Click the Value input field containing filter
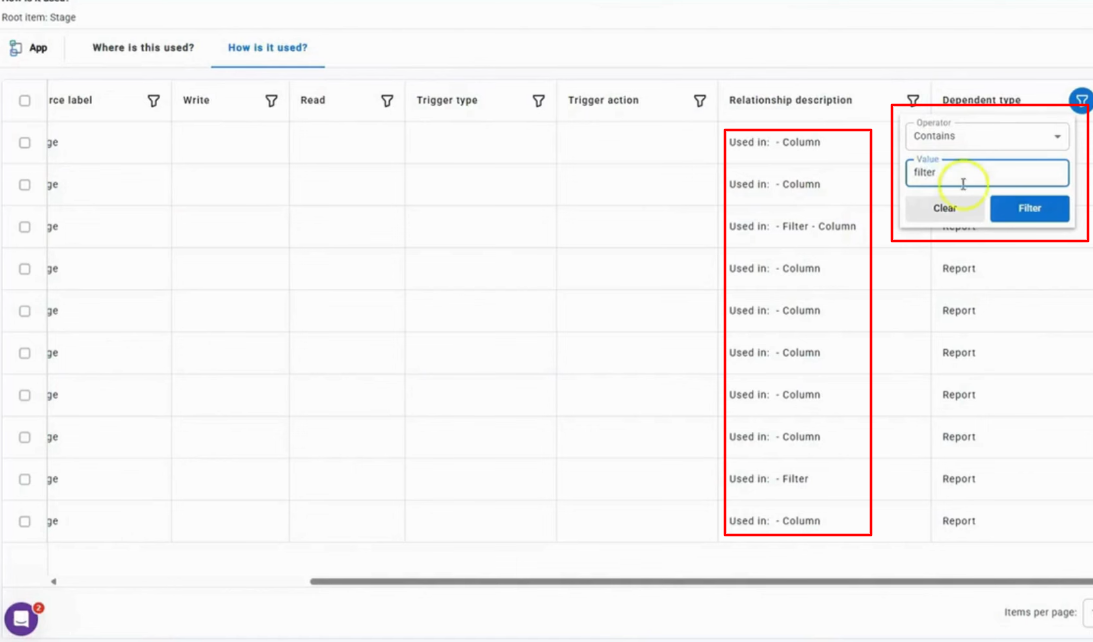 986,173
